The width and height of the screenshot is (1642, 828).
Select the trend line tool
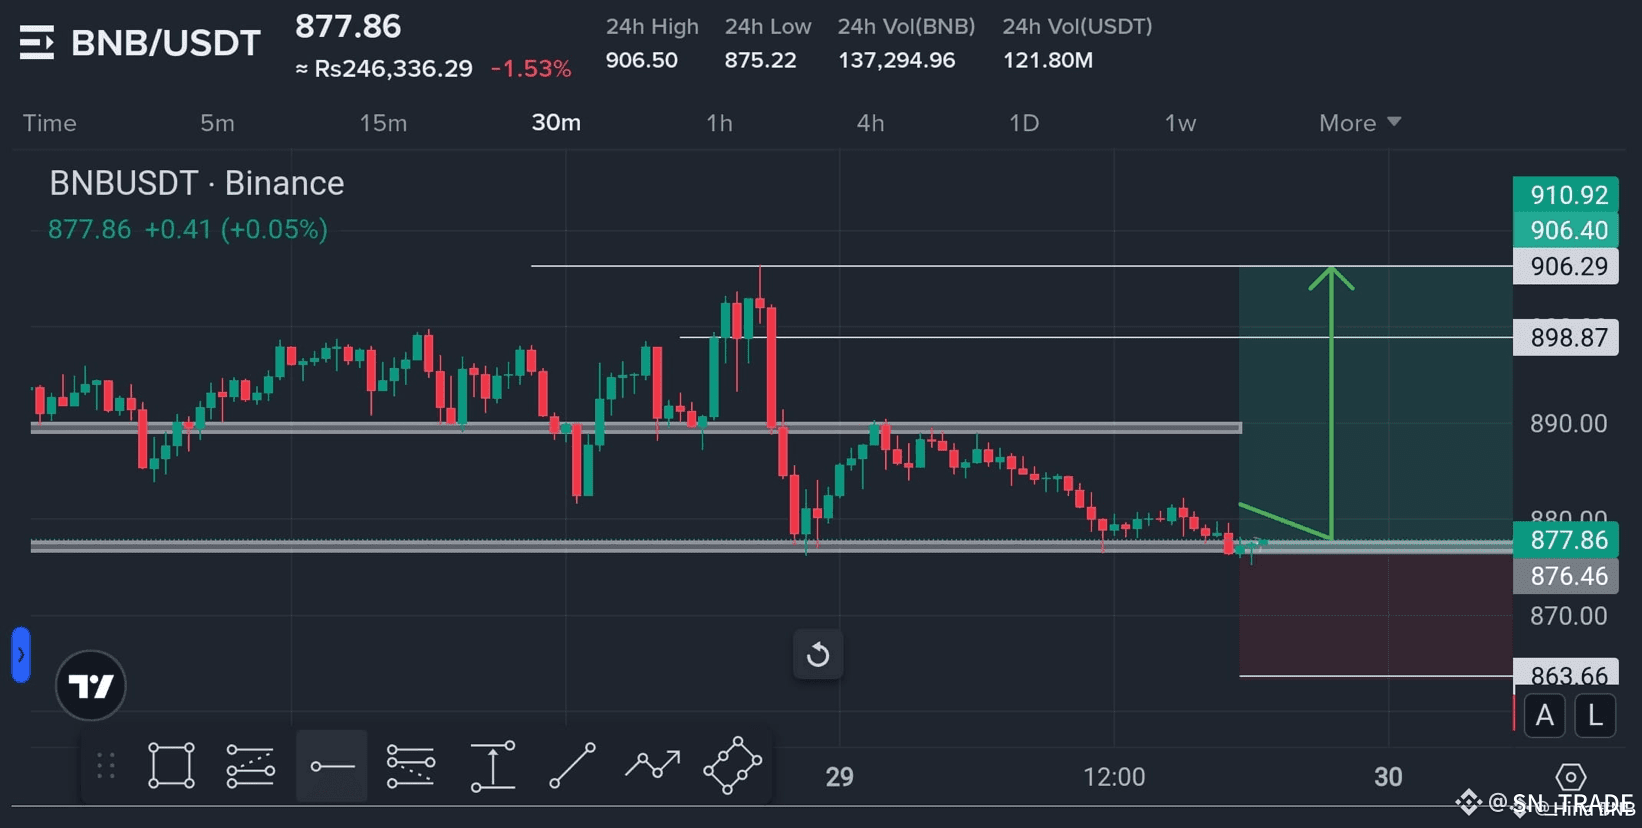(572, 766)
